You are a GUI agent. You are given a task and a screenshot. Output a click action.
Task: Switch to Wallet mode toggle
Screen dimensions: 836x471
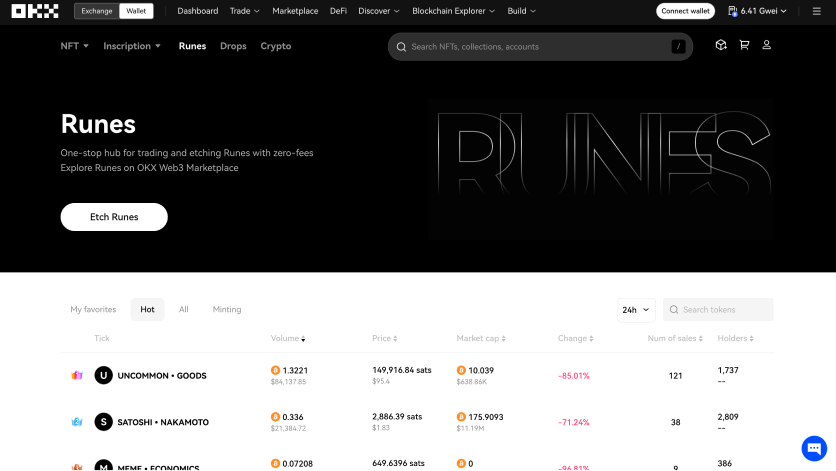point(136,11)
